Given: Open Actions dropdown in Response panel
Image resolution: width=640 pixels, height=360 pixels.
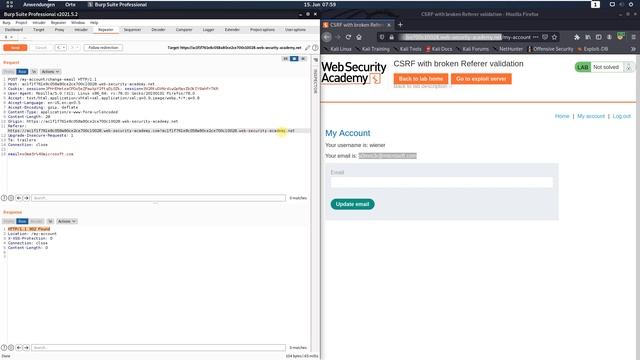Looking at the screenshot, I should 67,221.
